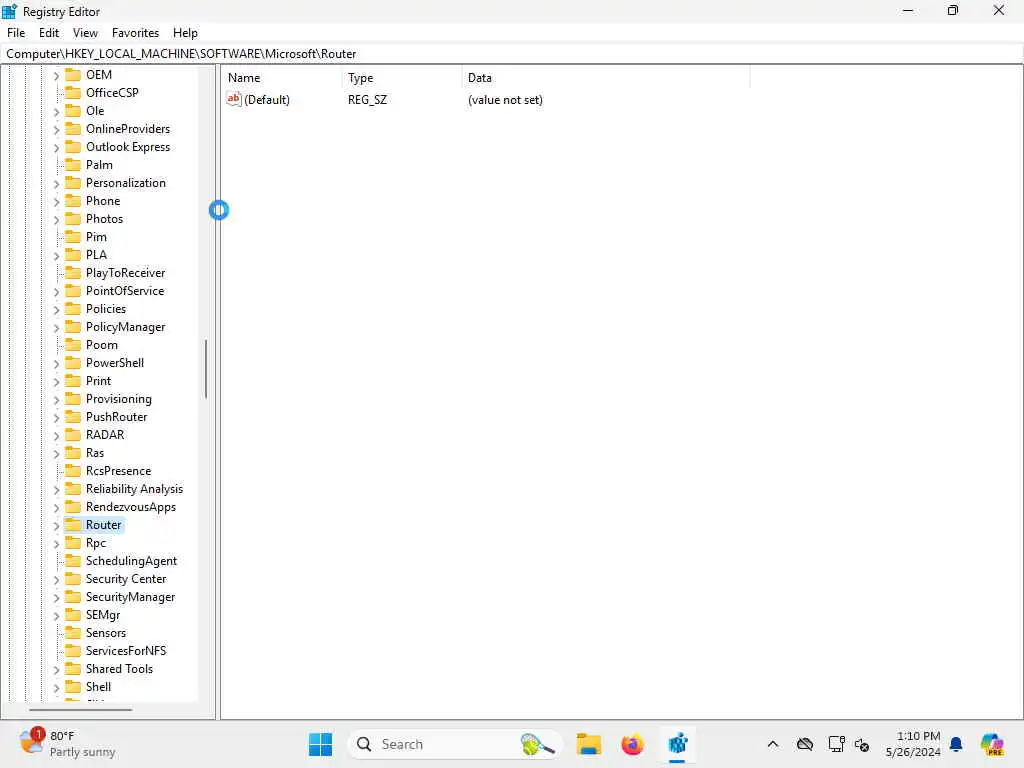
Task: Click the (value not set) data cell
Action: pyautogui.click(x=505, y=100)
